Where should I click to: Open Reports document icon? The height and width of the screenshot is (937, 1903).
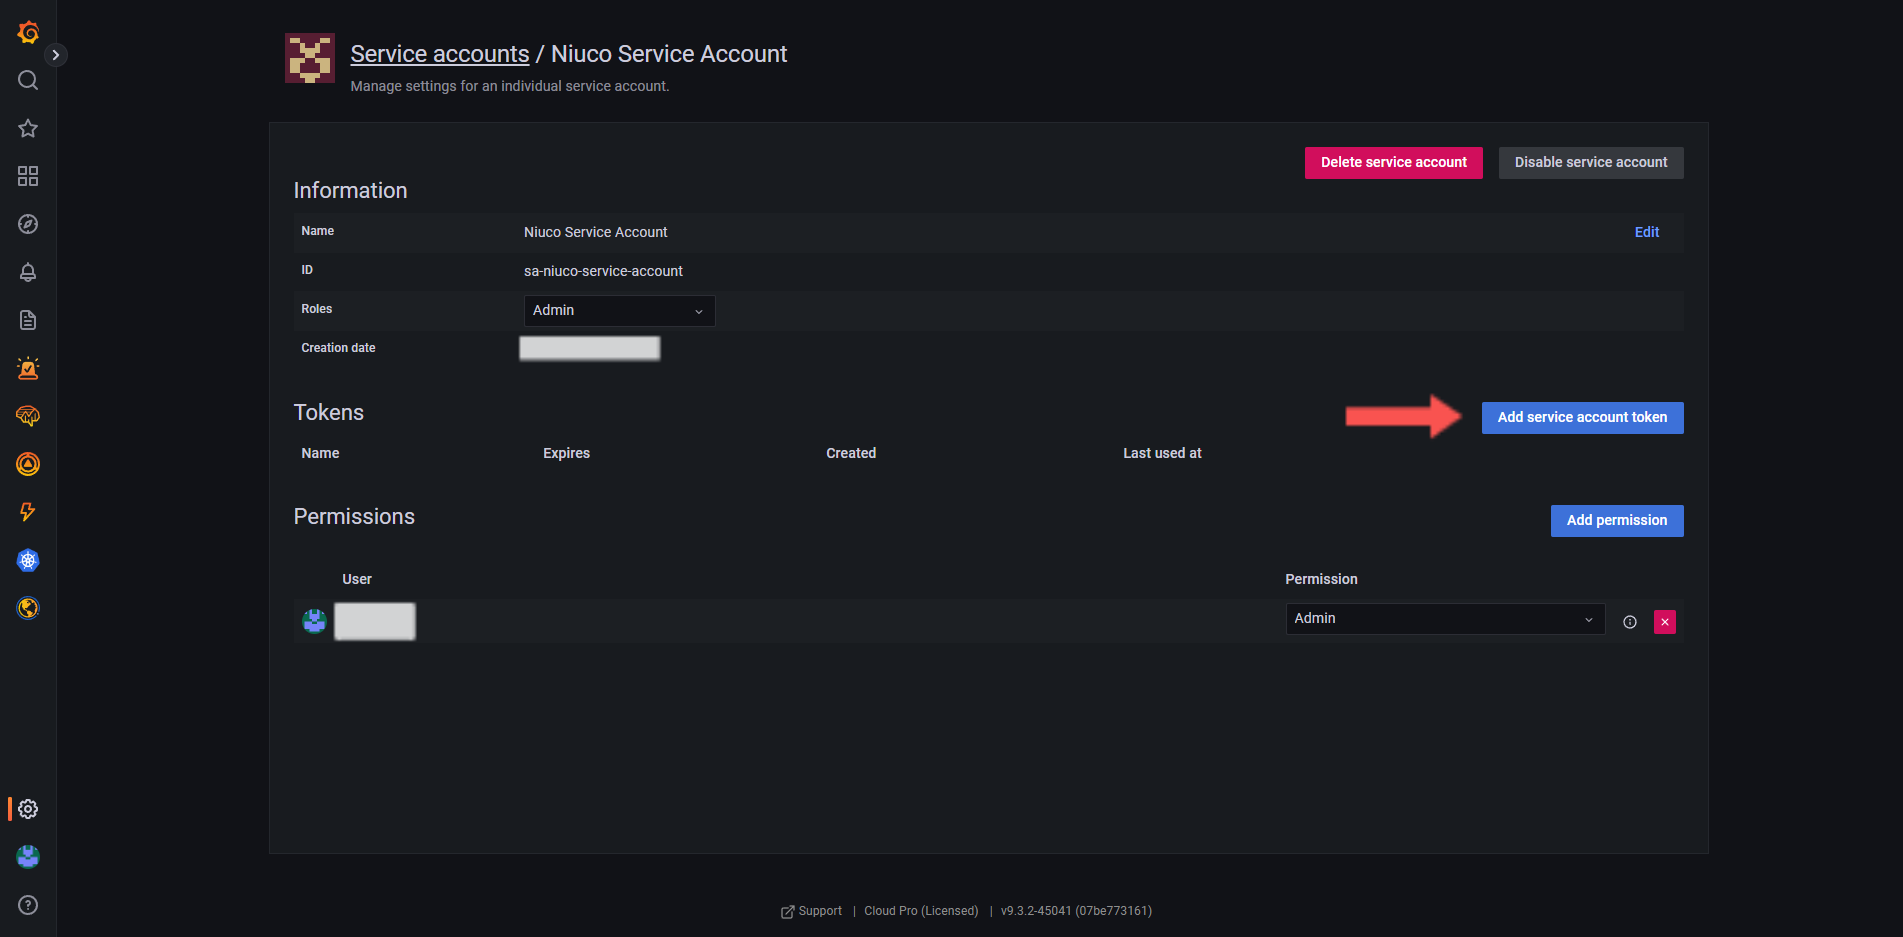pos(28,320)
